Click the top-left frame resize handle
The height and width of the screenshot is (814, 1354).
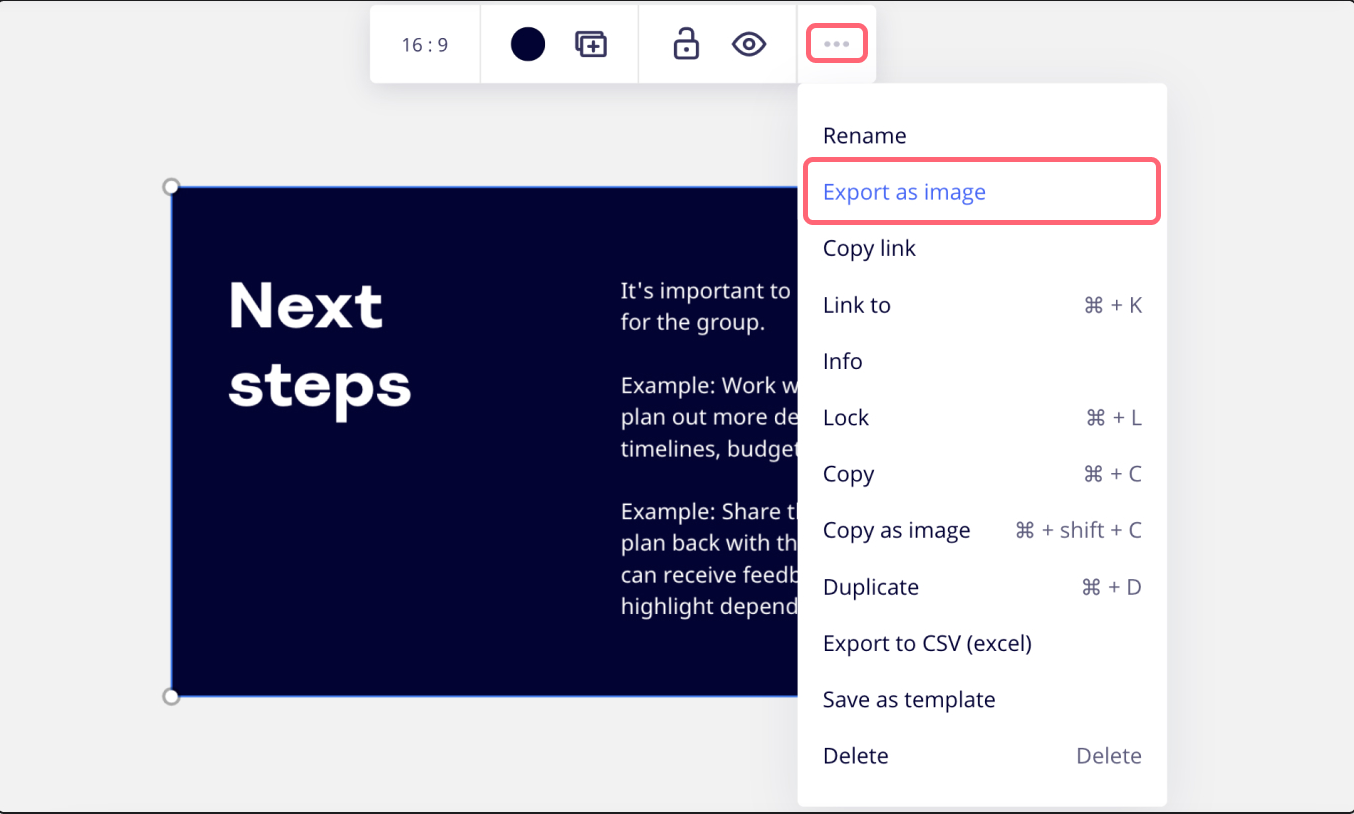[x=171, y=187]
